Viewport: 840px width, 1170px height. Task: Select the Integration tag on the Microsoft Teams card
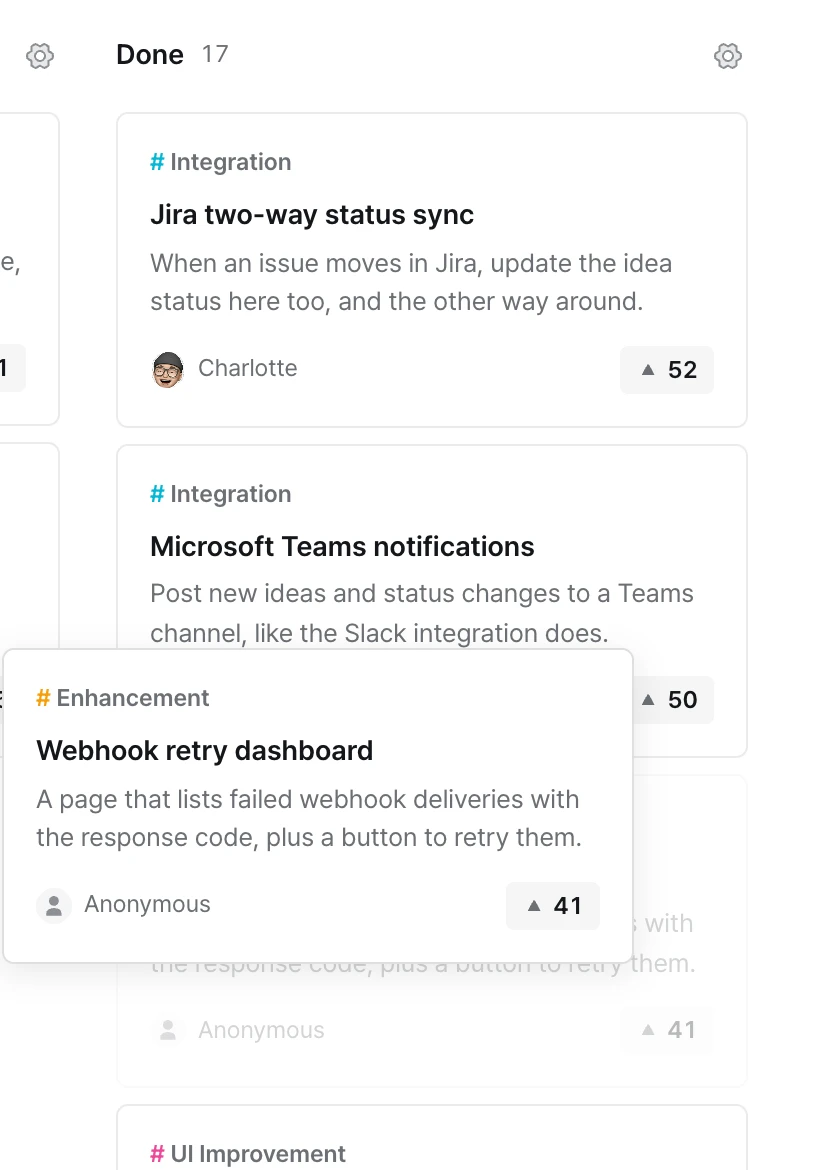(221, 494)
